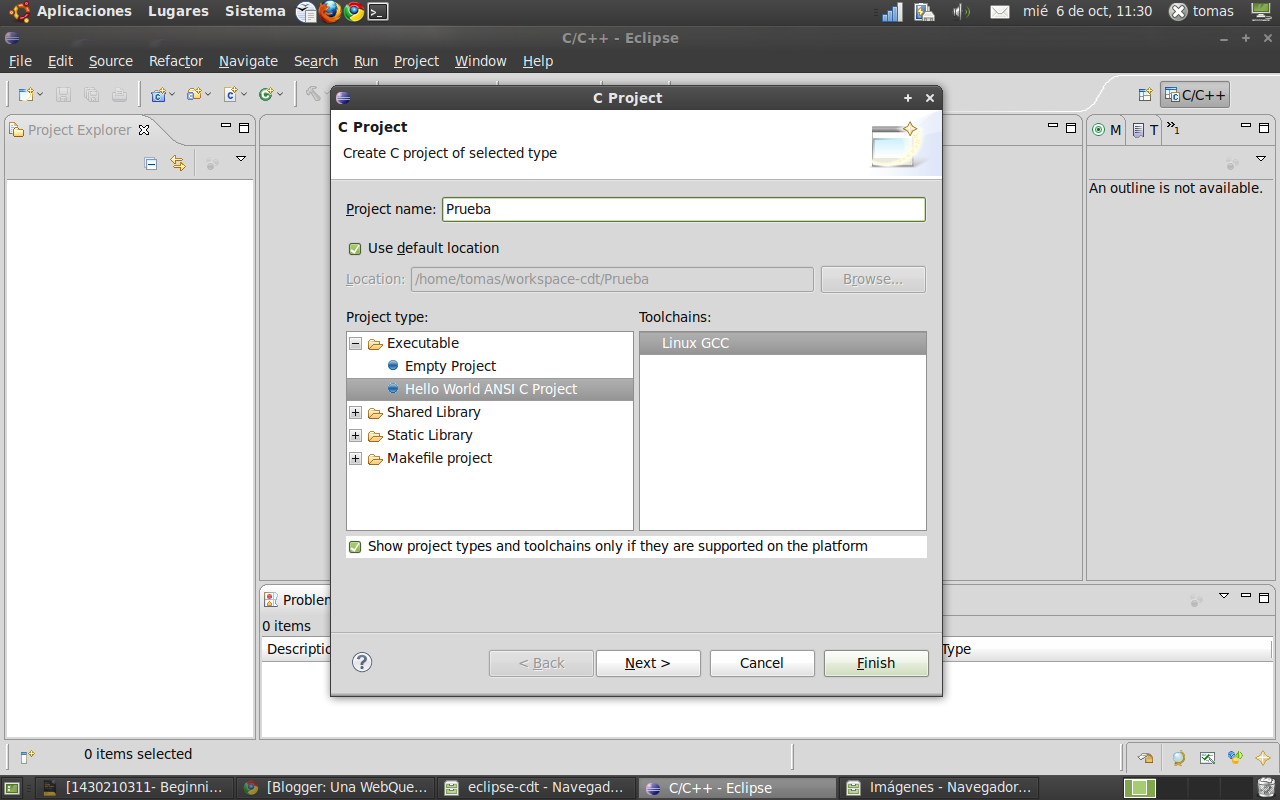
Task: Click the yellow star icon in status bar
Action: tap(1263, 757)
